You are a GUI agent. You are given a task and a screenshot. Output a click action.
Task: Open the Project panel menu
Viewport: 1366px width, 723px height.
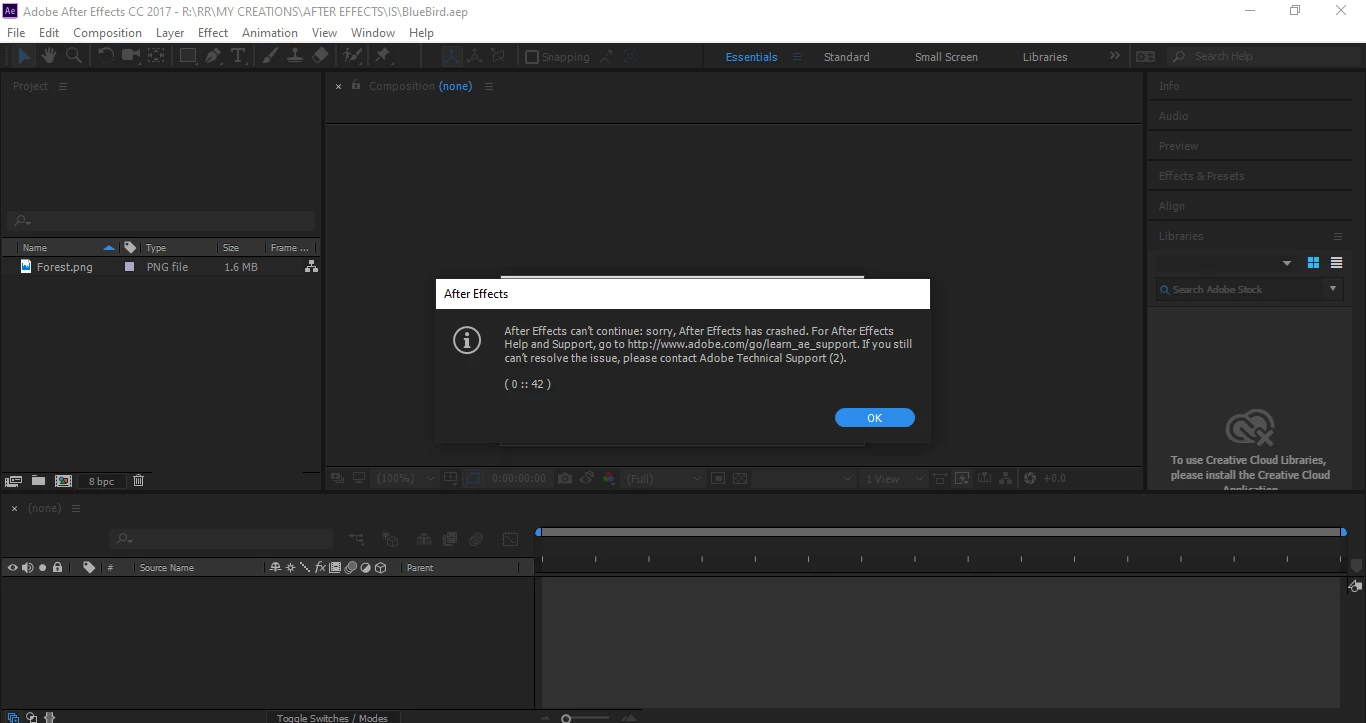63,86
